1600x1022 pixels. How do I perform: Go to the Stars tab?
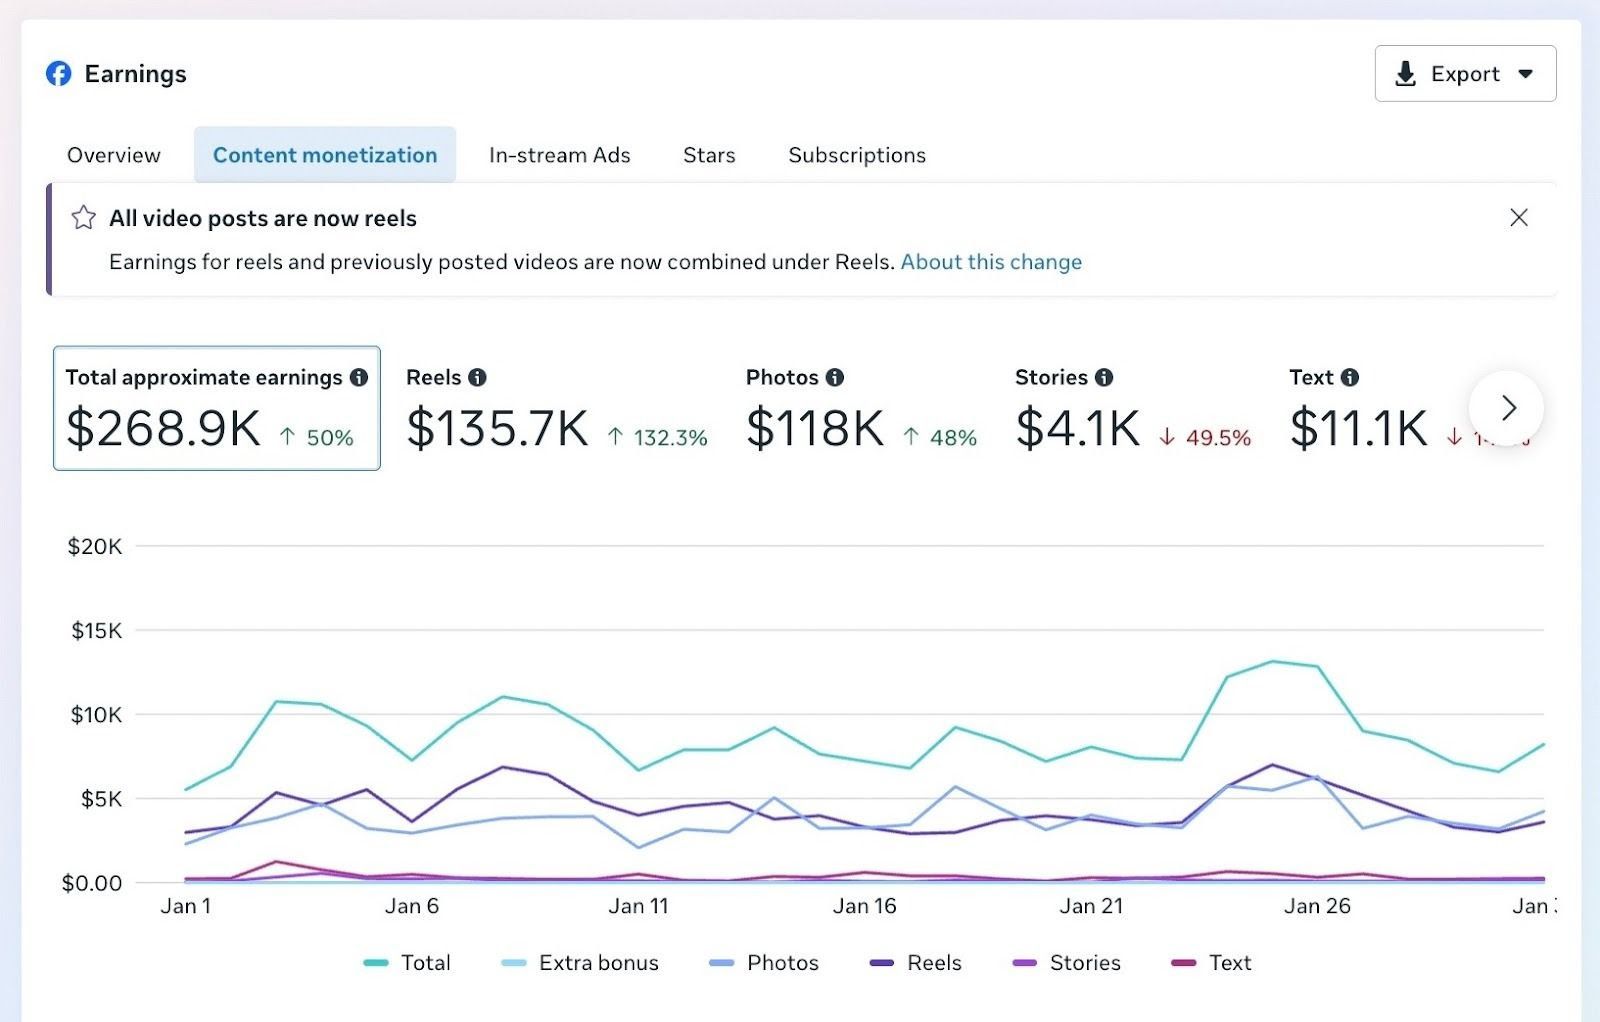coord(709,155)
